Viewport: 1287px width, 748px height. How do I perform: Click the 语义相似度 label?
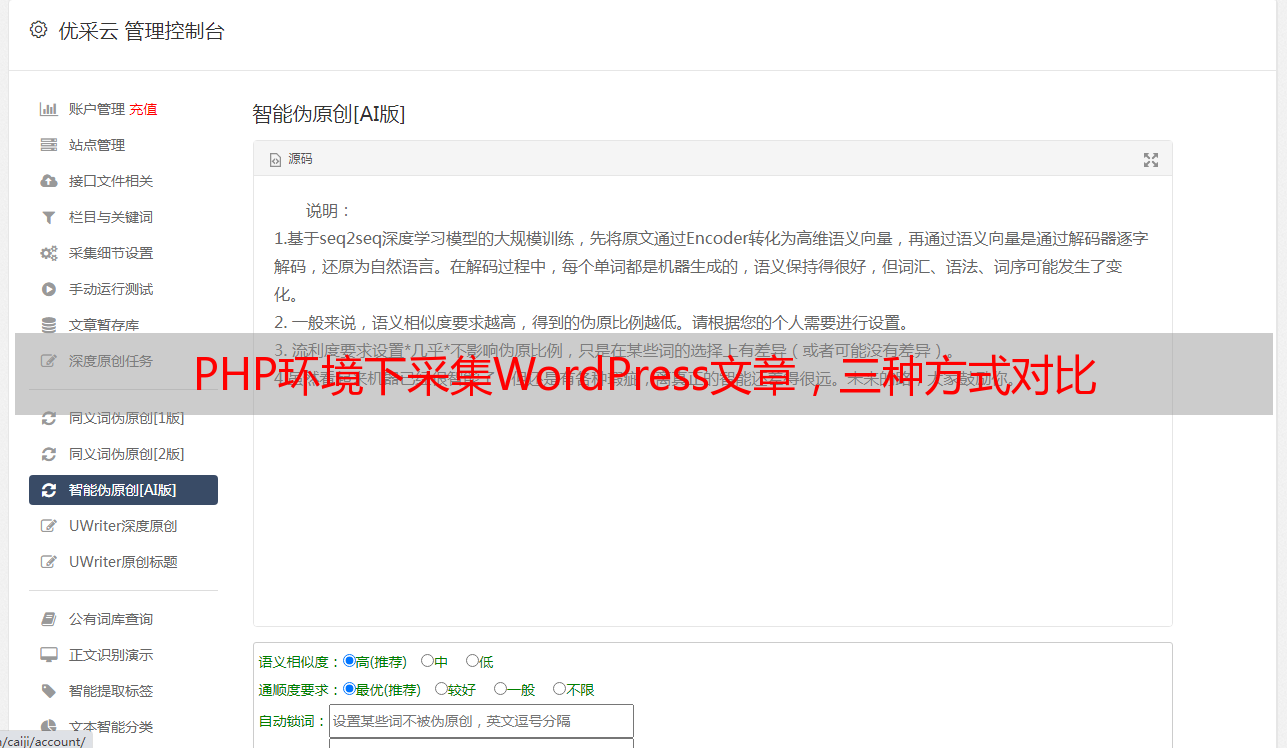click(300, 662)
